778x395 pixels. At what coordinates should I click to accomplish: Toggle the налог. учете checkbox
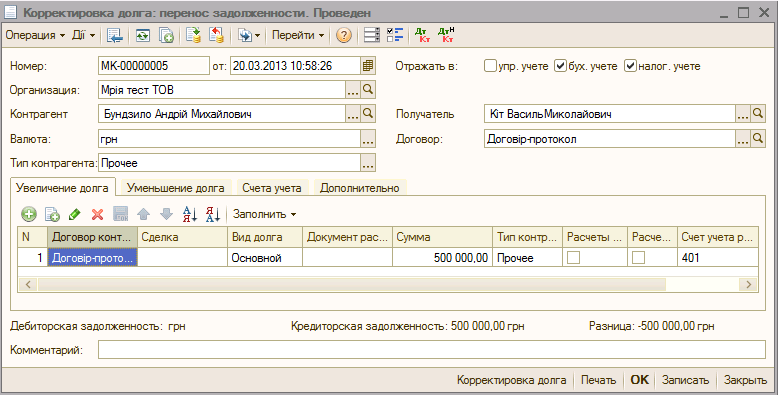pos(630,66)
